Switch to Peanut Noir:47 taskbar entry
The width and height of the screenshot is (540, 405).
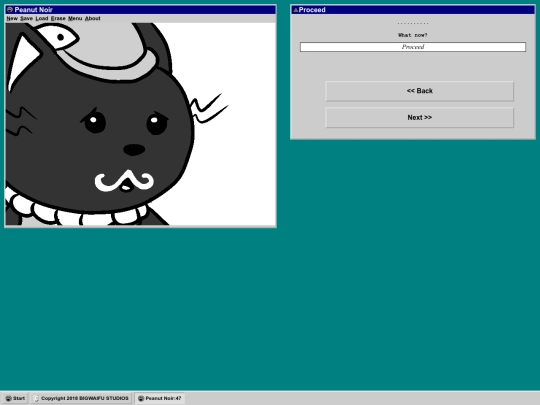pos(160,398)
